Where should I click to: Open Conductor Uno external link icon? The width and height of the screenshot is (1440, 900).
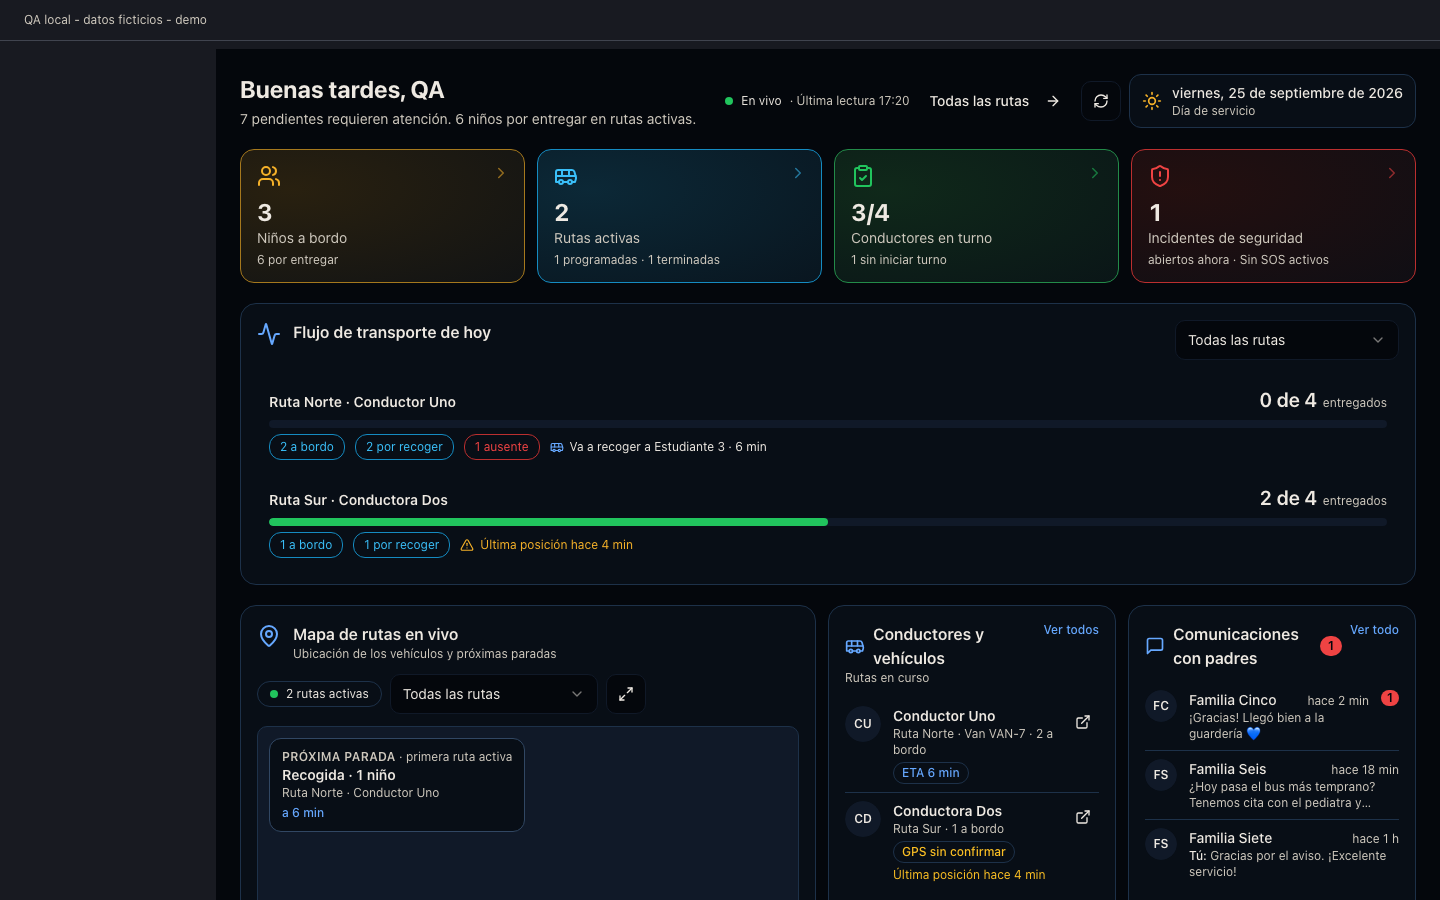1083,722
